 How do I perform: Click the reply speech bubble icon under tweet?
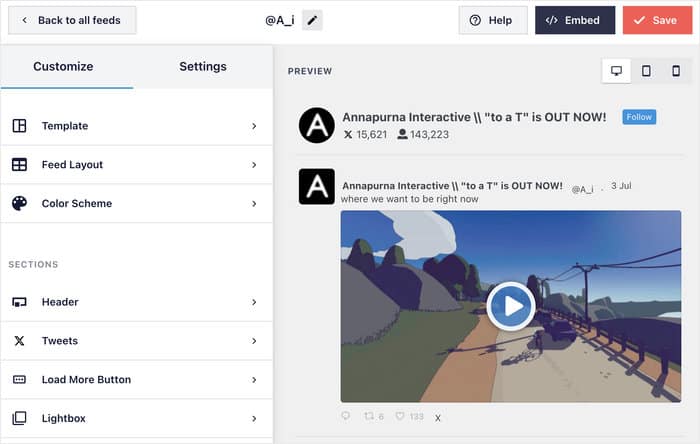pos(346,416)
